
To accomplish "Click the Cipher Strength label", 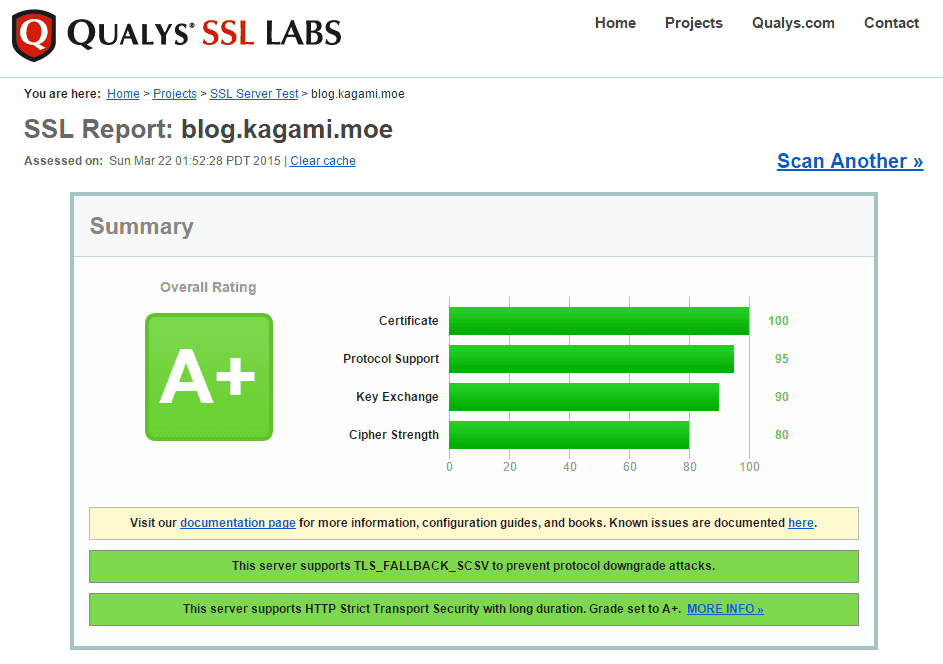I will [x=394, y=435].
